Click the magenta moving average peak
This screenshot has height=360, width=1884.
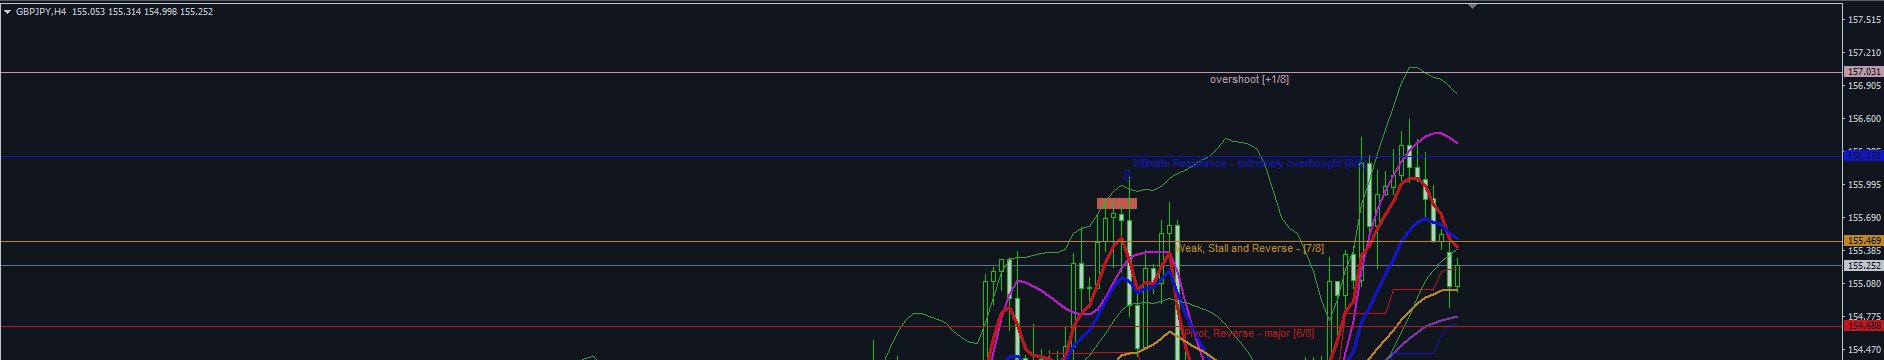coord(1438,133)
